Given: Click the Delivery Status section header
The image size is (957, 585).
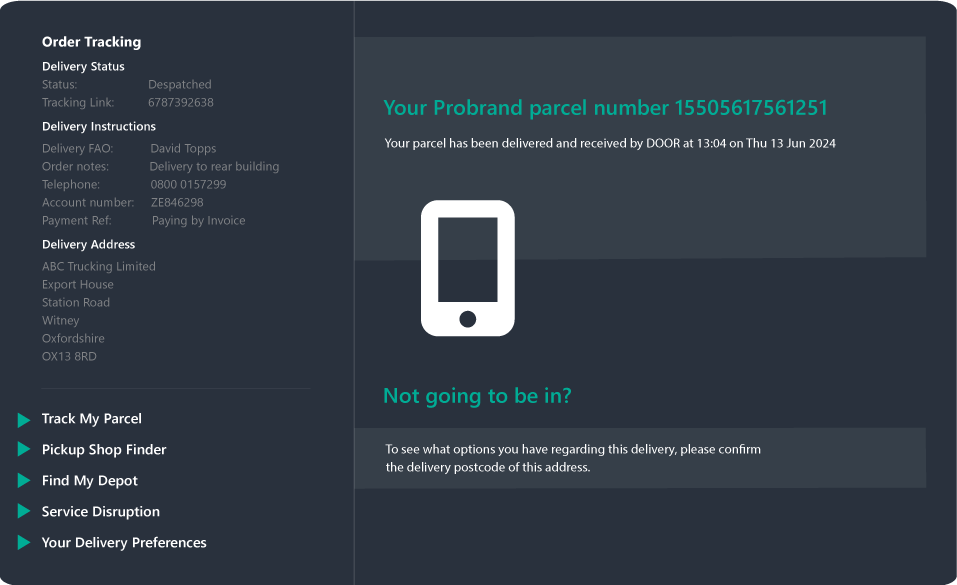Looking at the screenshot, I should tap(83, 66).
